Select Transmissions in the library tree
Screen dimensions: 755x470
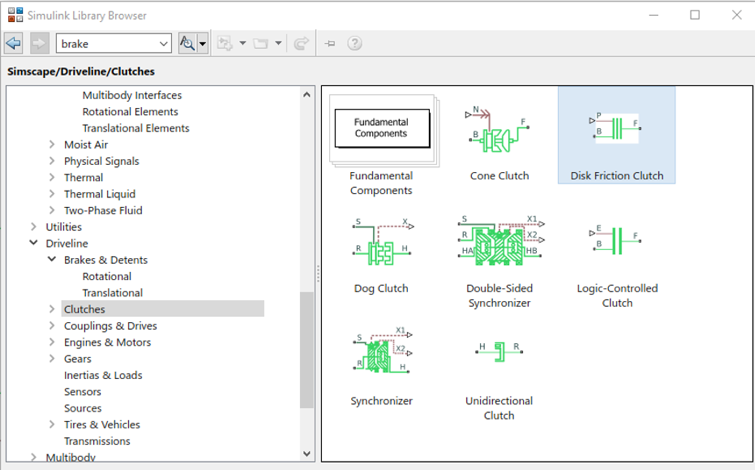click(x=97, y=441)
